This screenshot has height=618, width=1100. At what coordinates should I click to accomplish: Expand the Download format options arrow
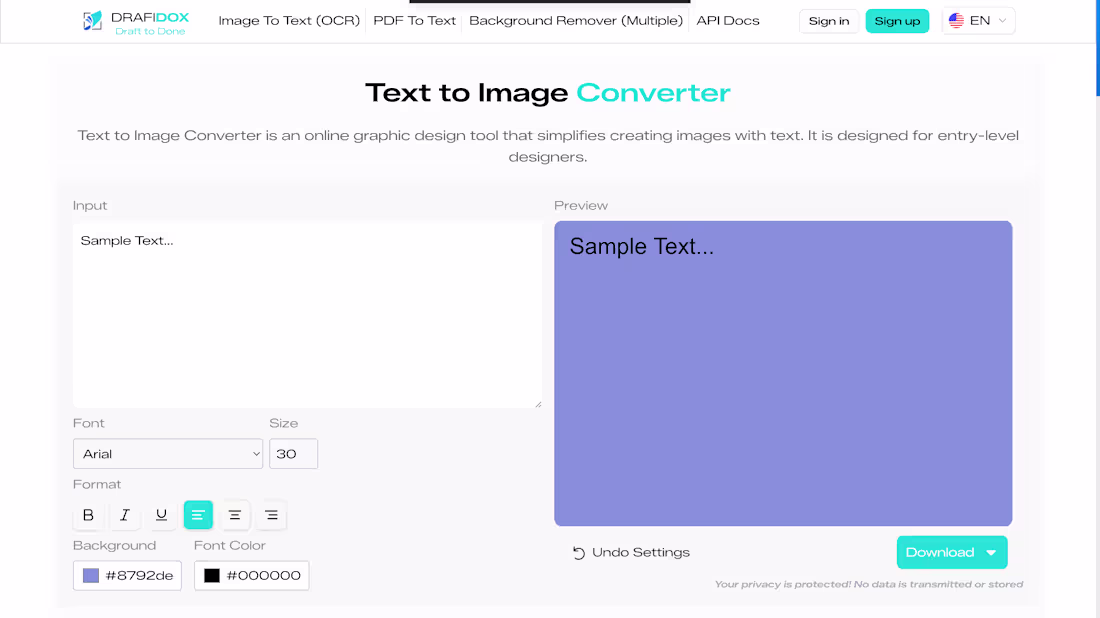(x=991, y=551)
